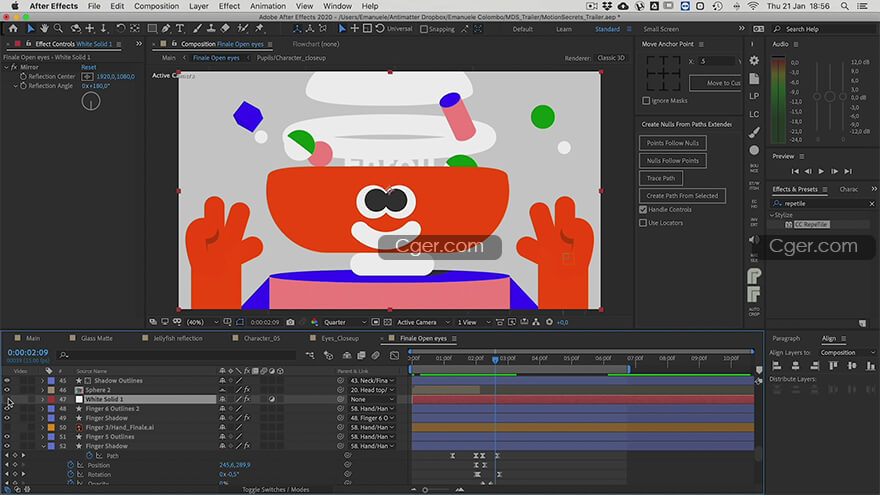Click the Points Follow Nulls button
880x495 pixels.
point(672,143)
